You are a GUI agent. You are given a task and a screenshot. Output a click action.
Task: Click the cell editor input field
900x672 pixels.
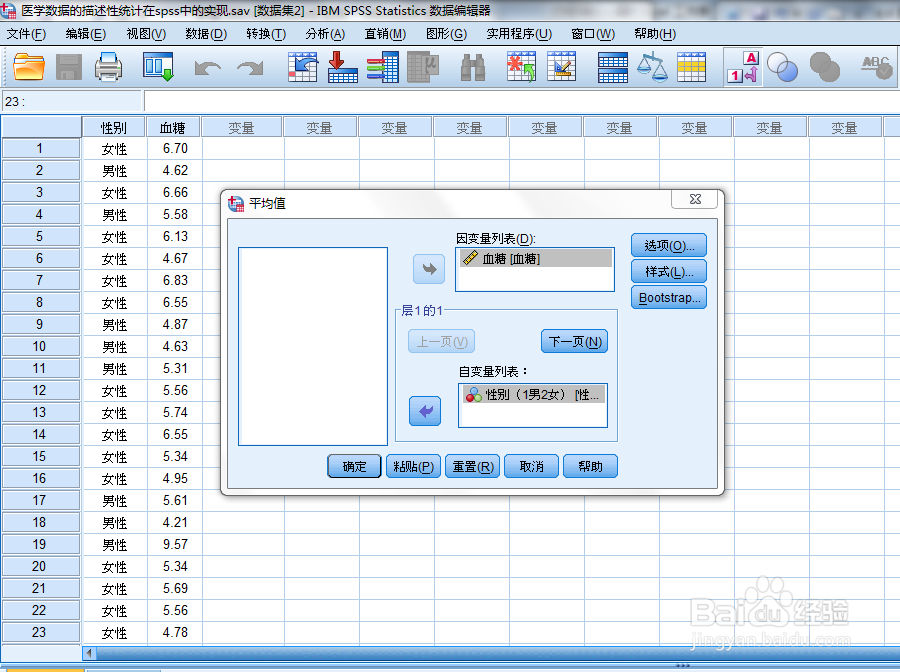pos(521,102)
